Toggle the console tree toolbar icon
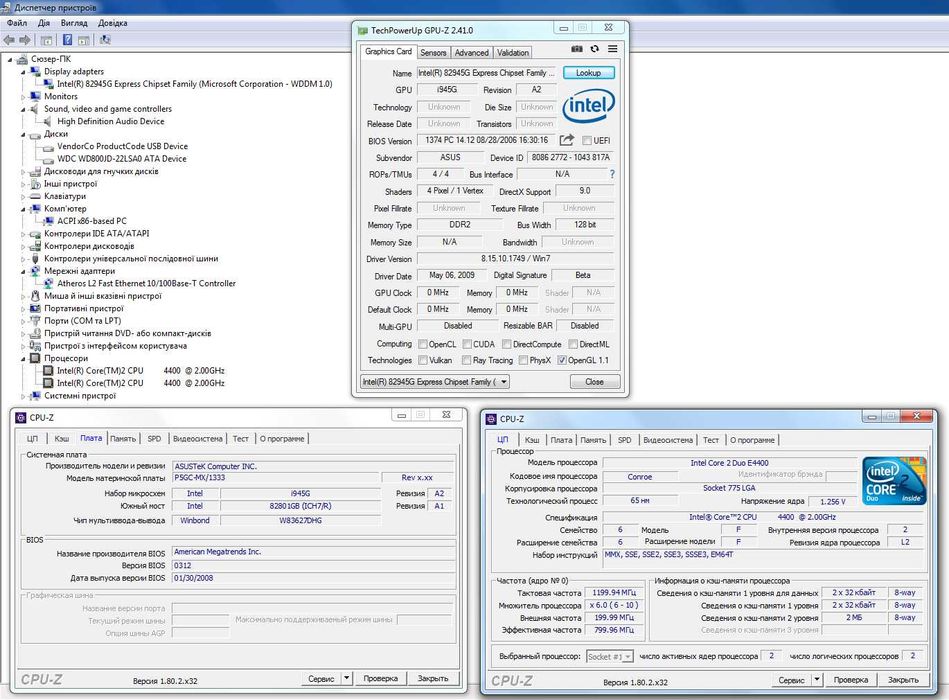 (46, 40)
